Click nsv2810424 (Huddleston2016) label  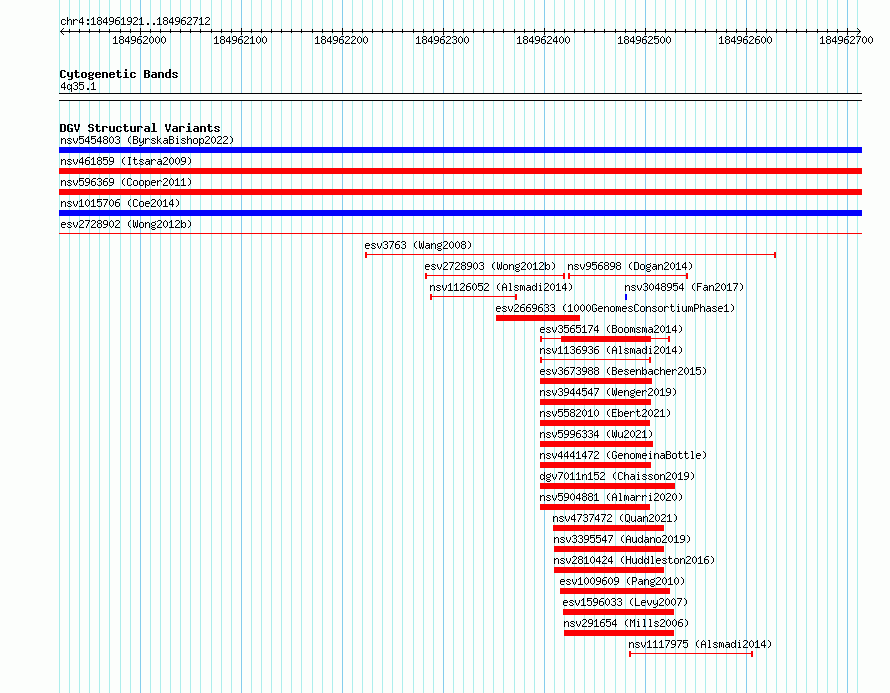(x=634, y=560)
